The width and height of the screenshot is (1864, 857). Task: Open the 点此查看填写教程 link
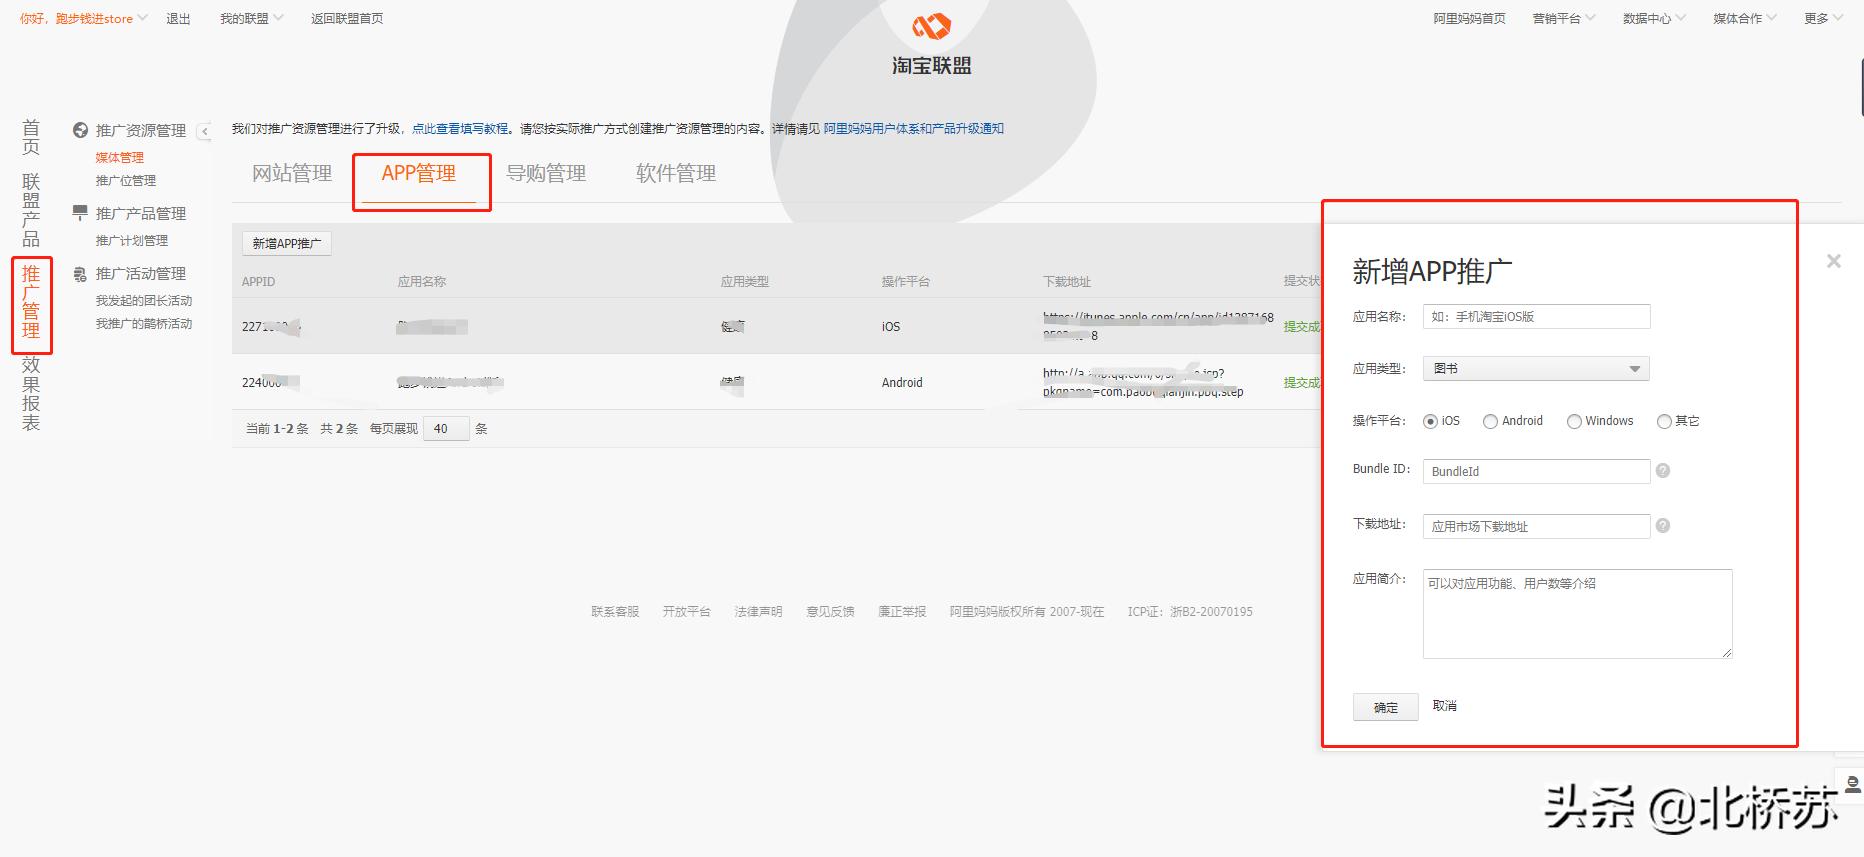460,129
